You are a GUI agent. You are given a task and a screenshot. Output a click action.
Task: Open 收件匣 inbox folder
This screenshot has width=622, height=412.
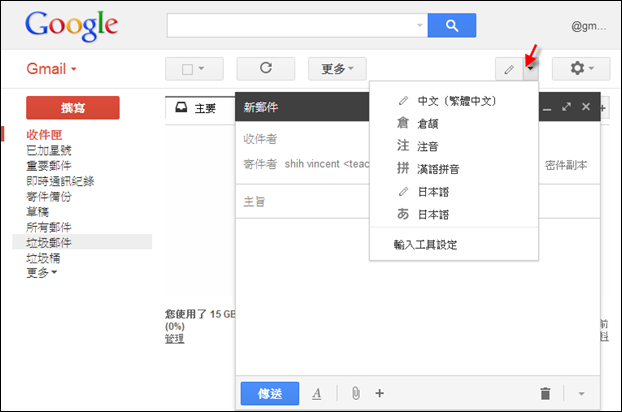pyautogui.click(x=44, y=135)
